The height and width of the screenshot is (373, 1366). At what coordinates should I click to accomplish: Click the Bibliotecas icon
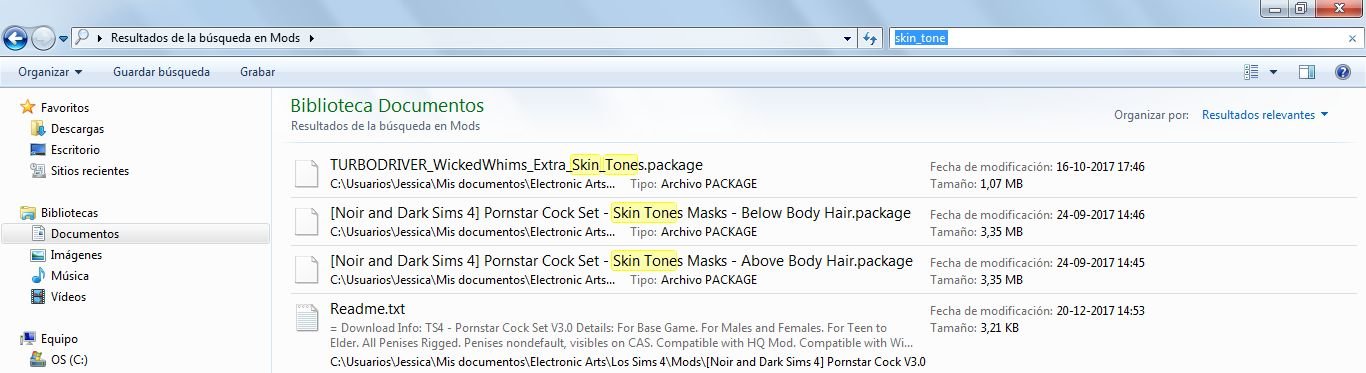28,212
